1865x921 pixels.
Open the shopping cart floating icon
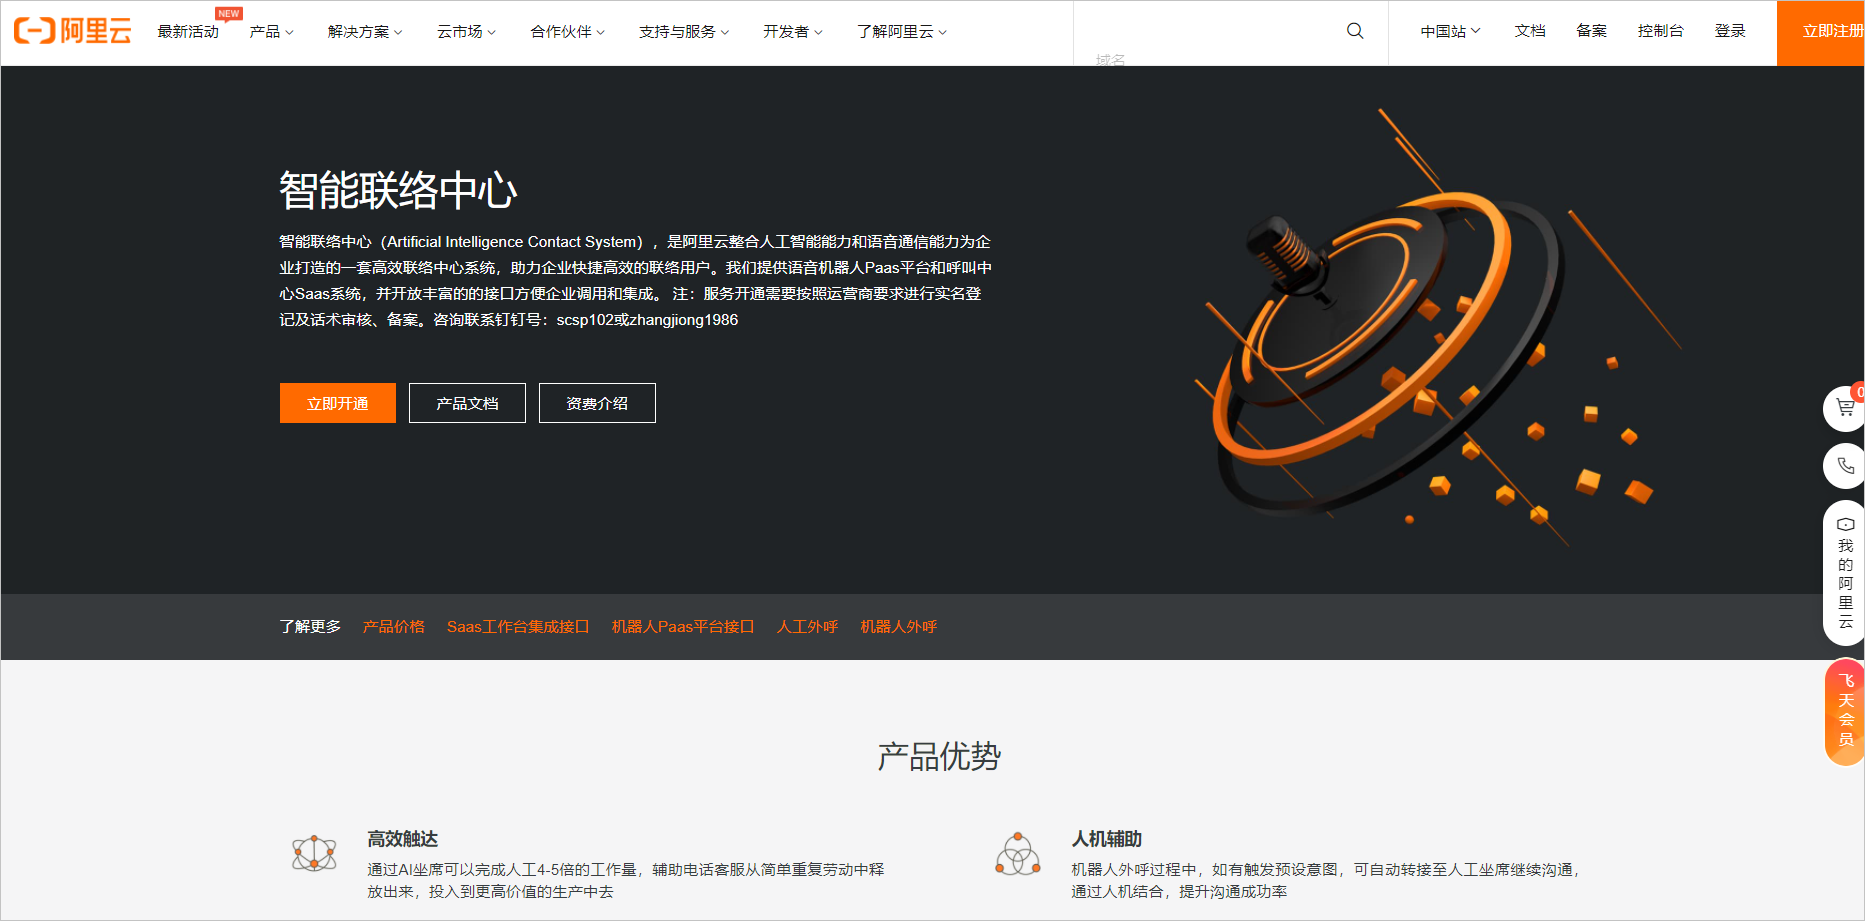pyautogui.click(x=1844, y=408)
